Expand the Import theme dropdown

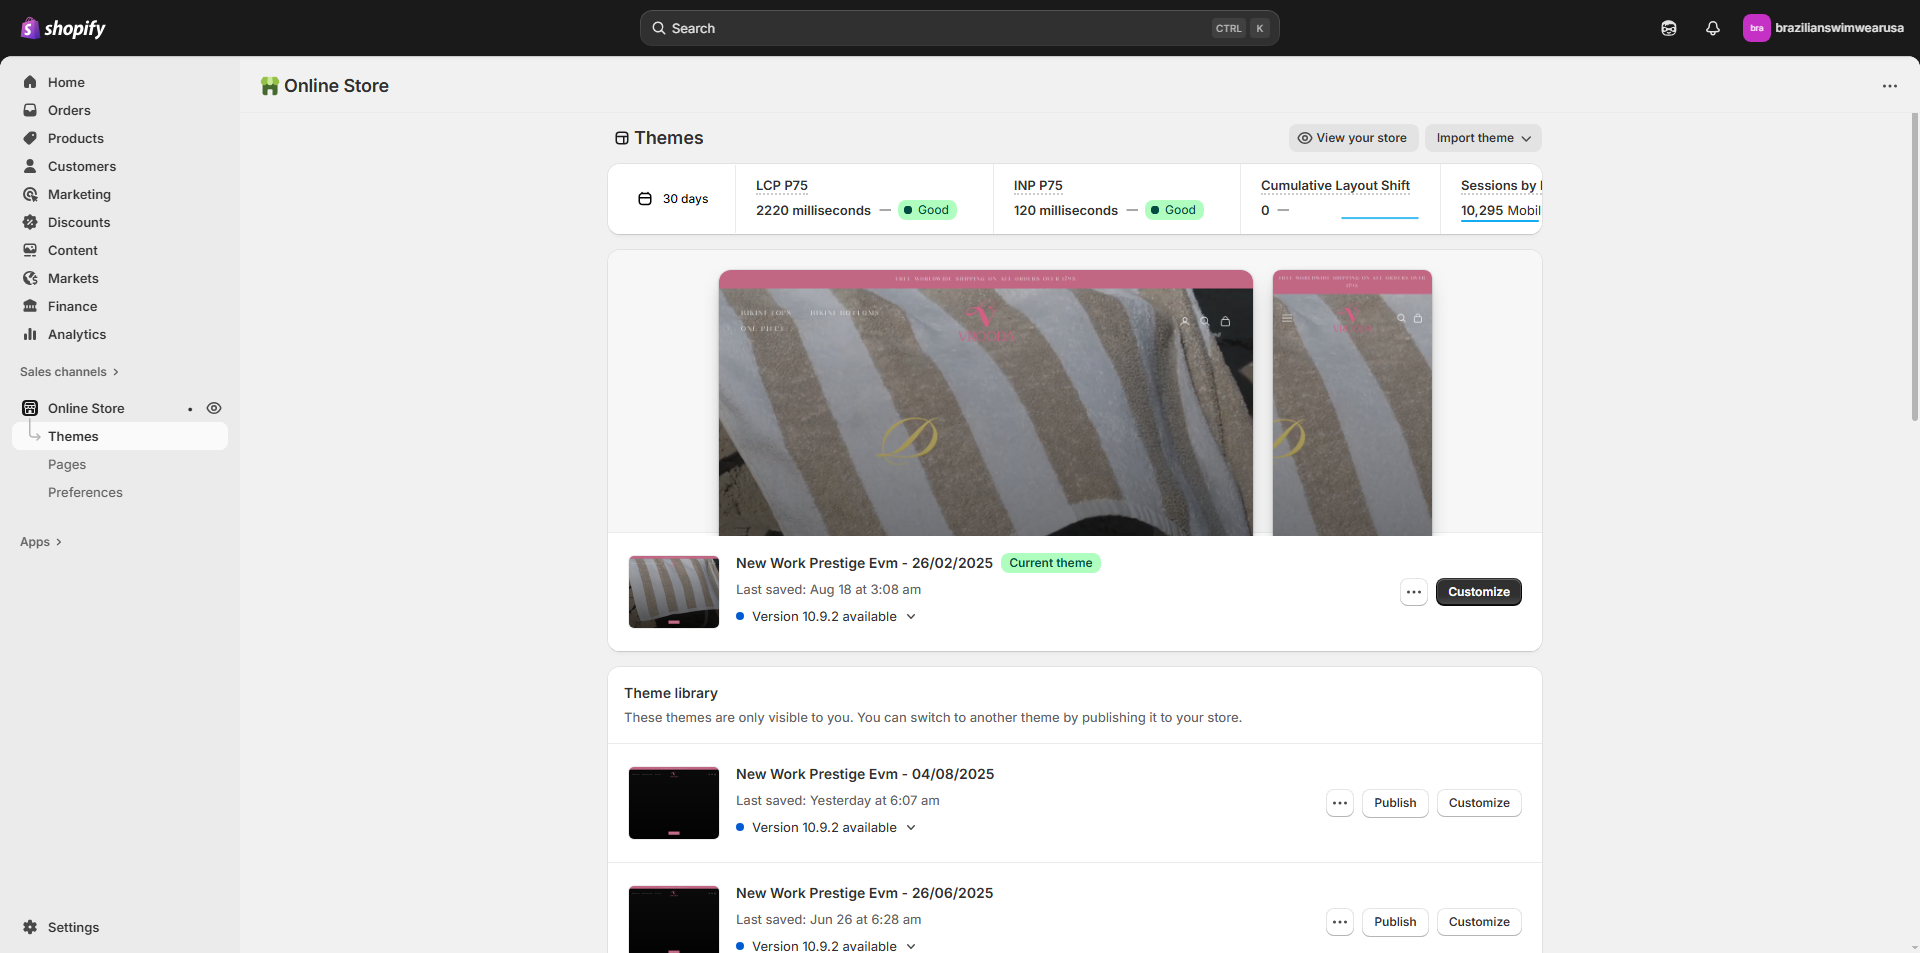click(1482, 138)
